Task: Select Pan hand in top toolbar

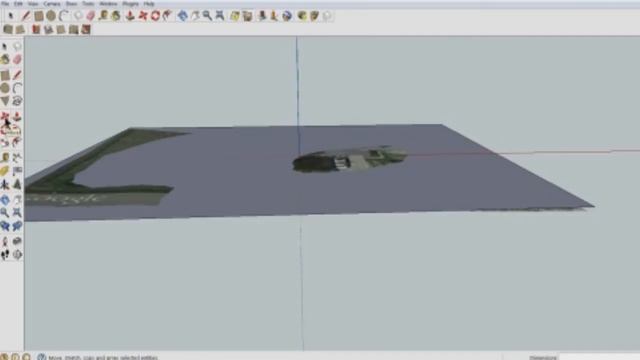Action: (x=195, y=16)
